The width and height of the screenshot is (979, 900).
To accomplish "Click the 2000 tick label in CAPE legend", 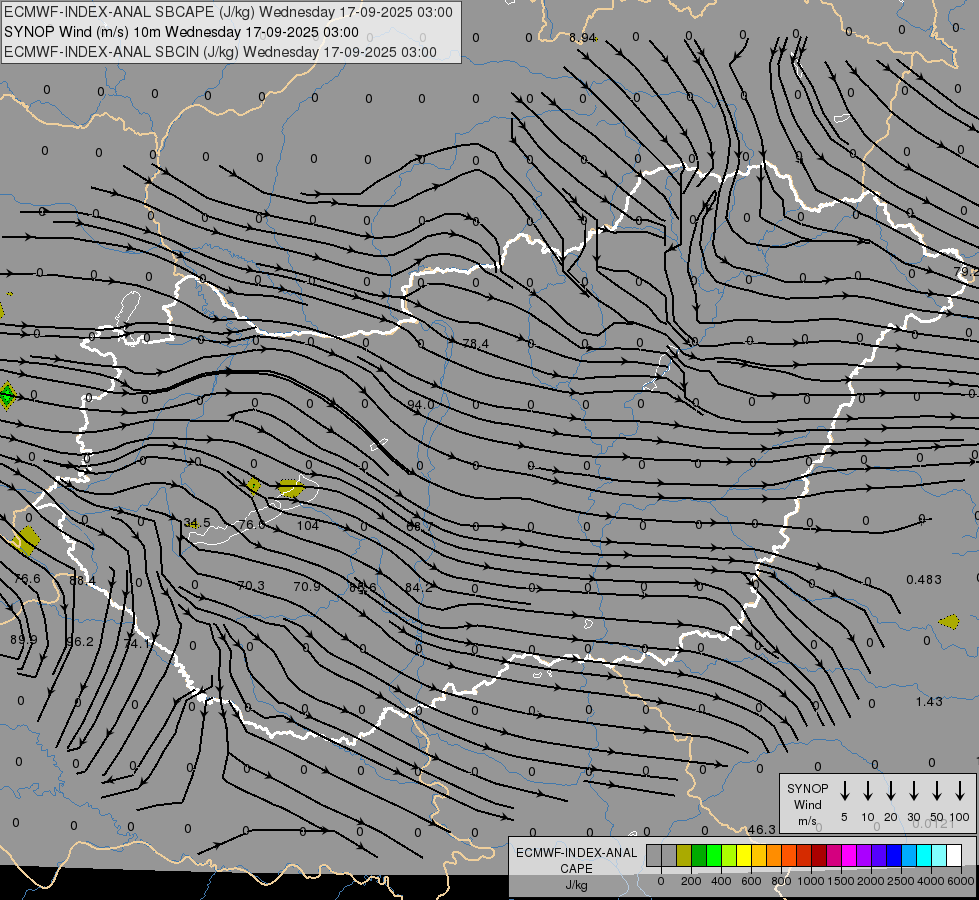I will pos(871,881).
